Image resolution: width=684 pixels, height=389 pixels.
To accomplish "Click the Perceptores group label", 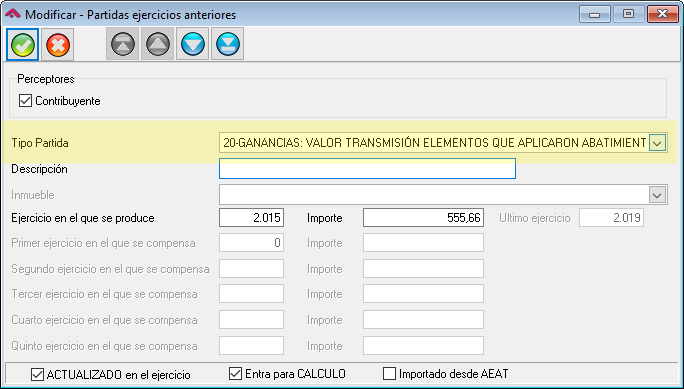I will coord(46,79).
